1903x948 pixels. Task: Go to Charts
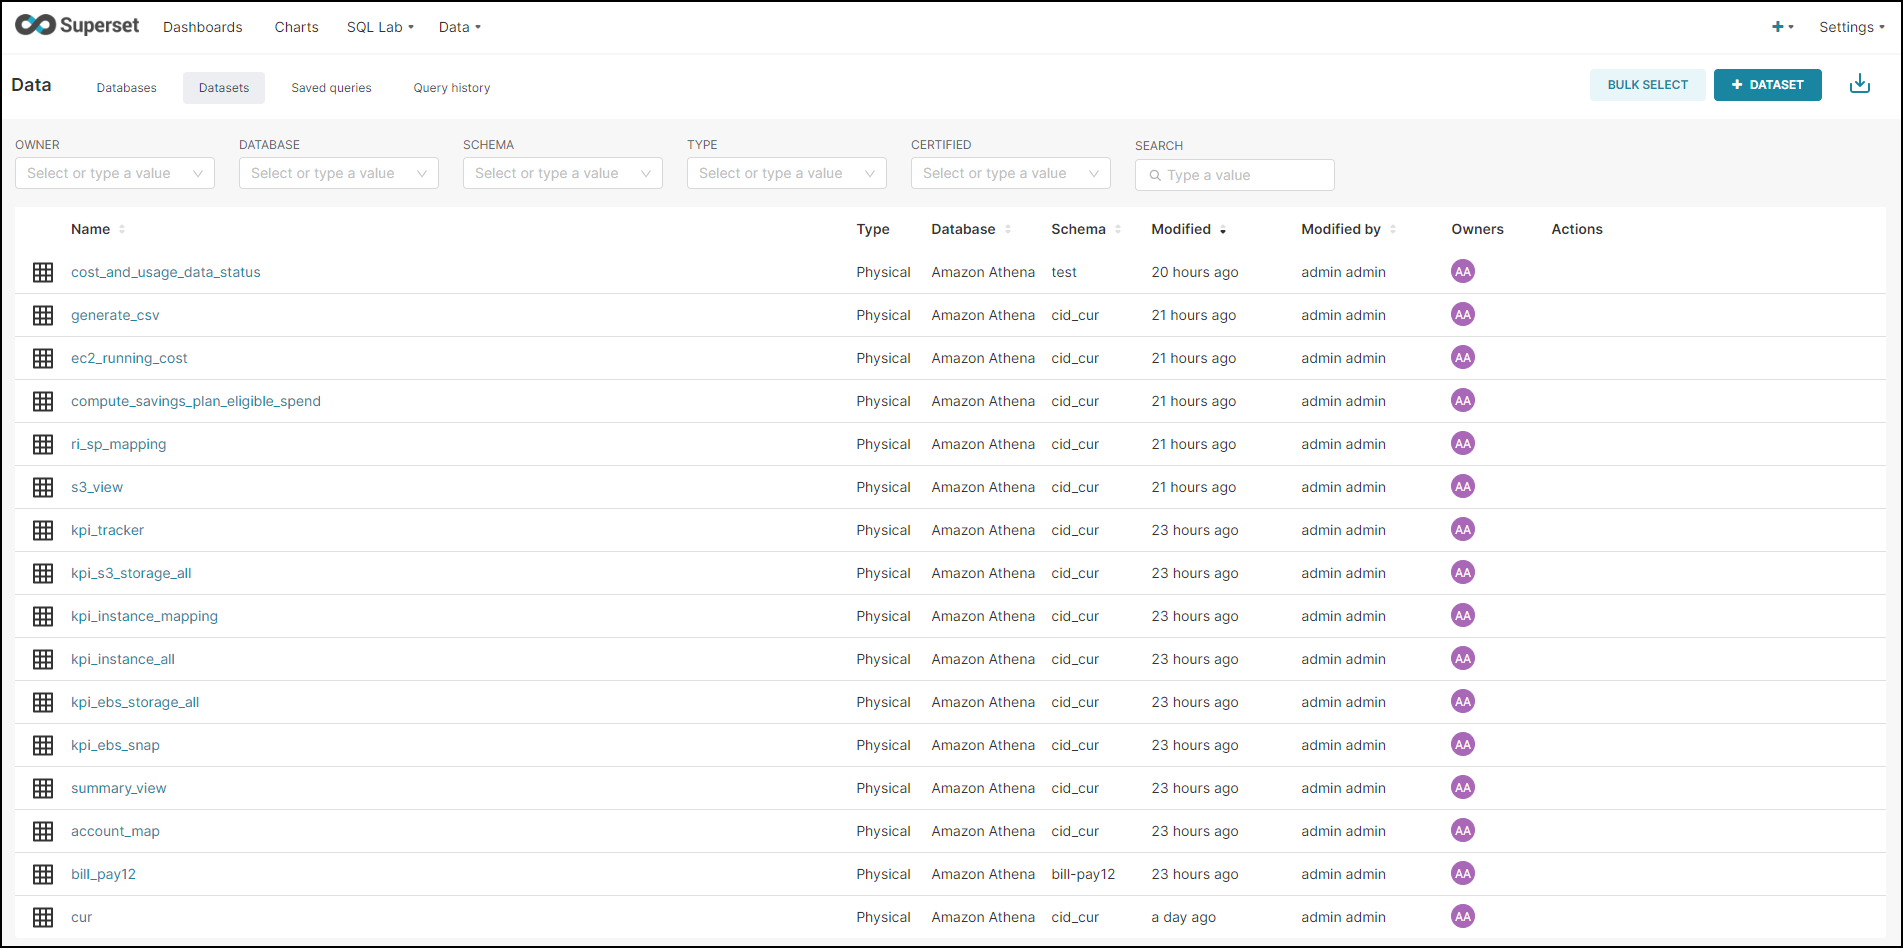point(297,27)
